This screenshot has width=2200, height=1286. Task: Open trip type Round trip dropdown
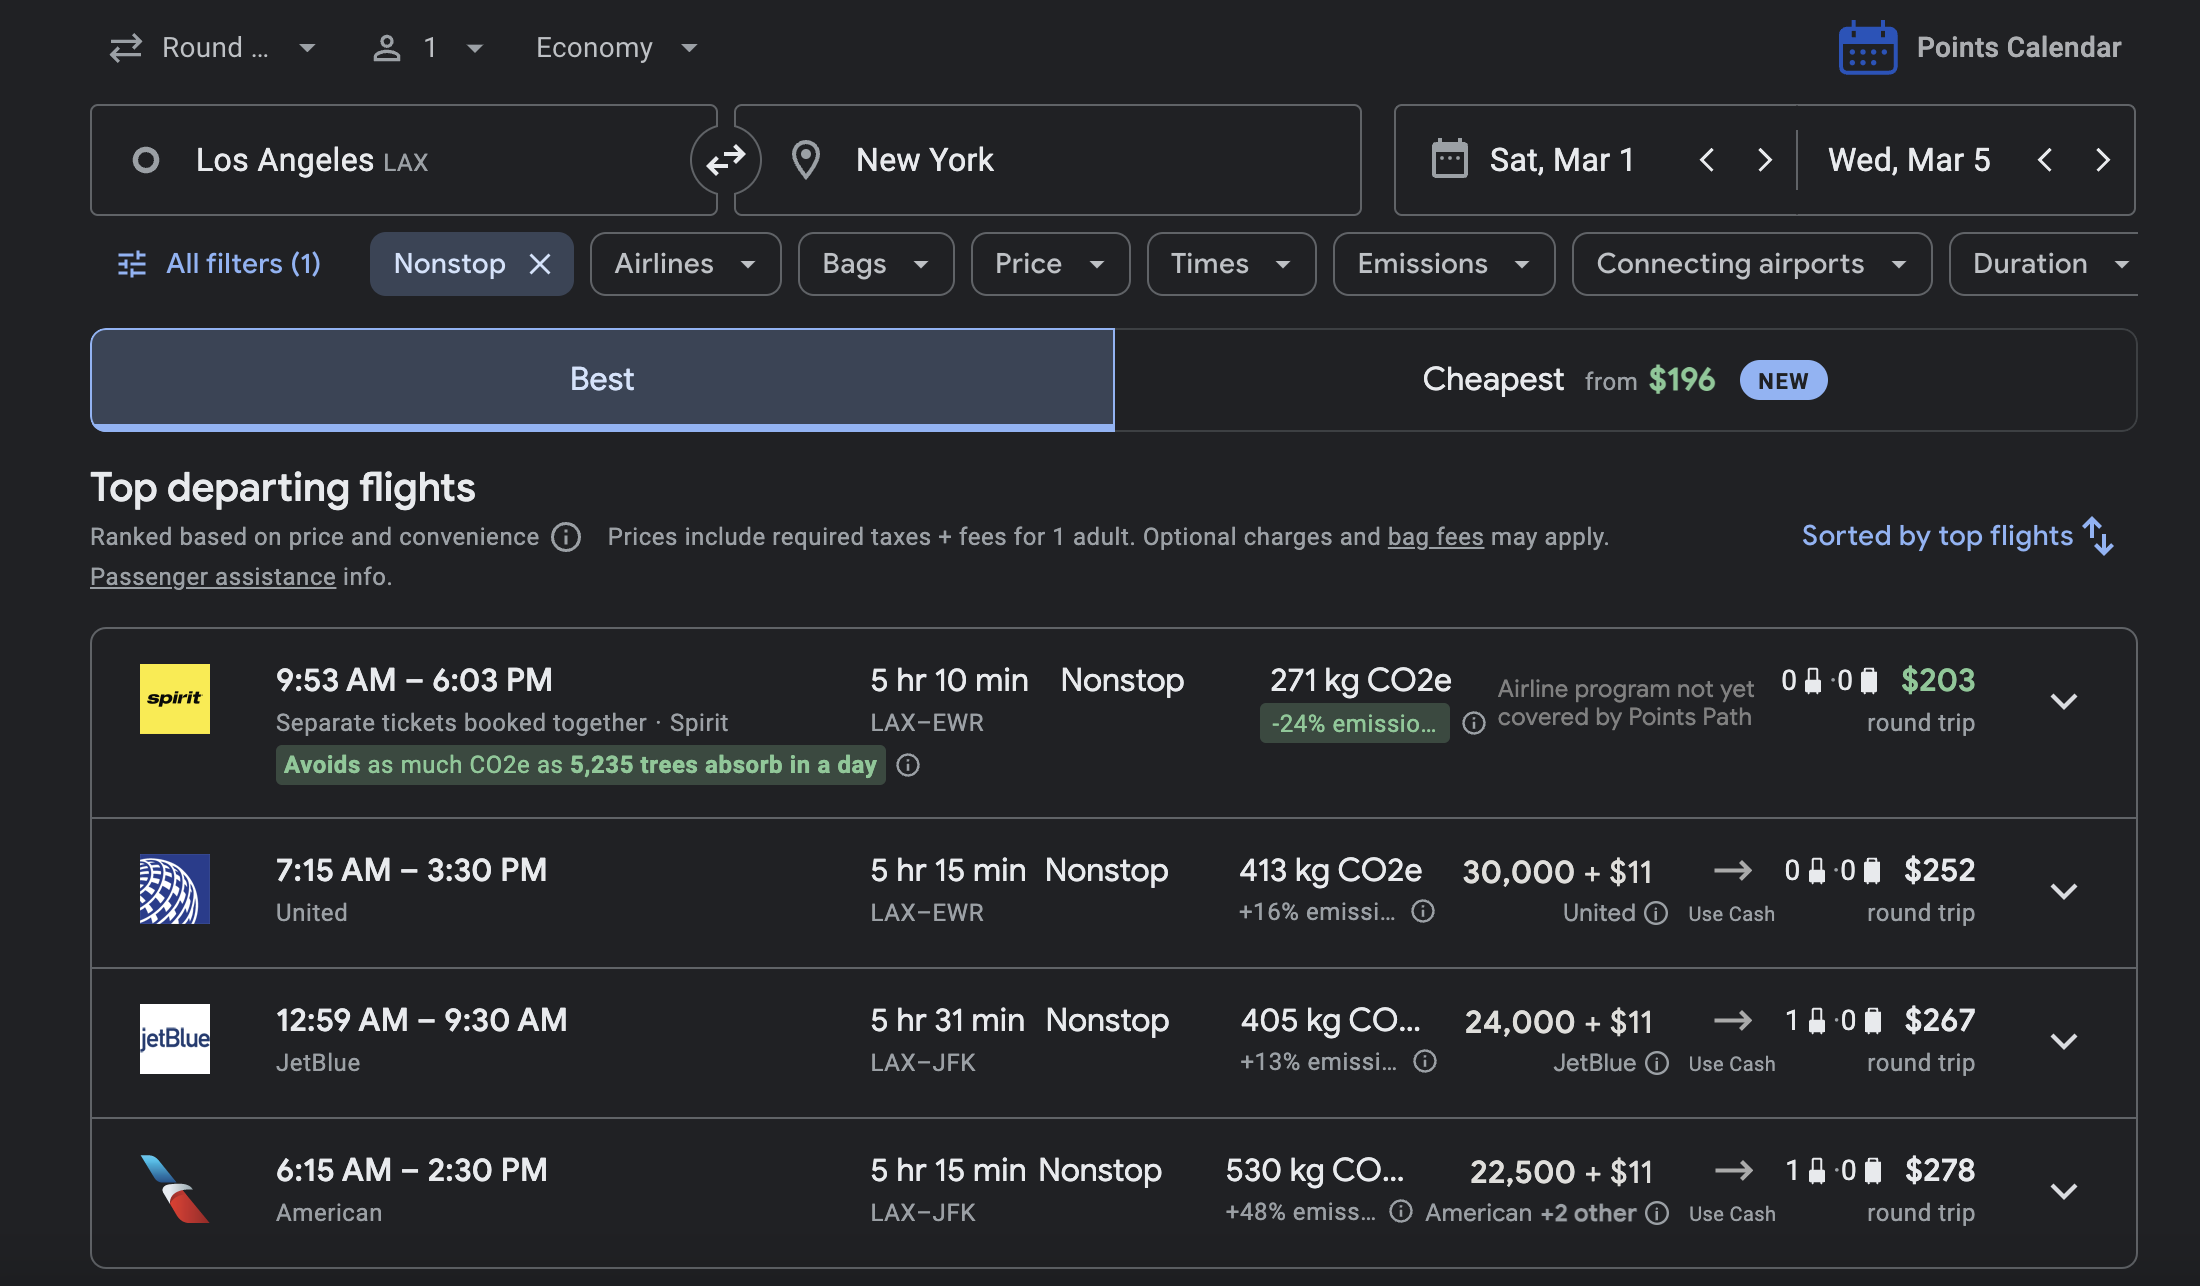click(x=214, y=48)
